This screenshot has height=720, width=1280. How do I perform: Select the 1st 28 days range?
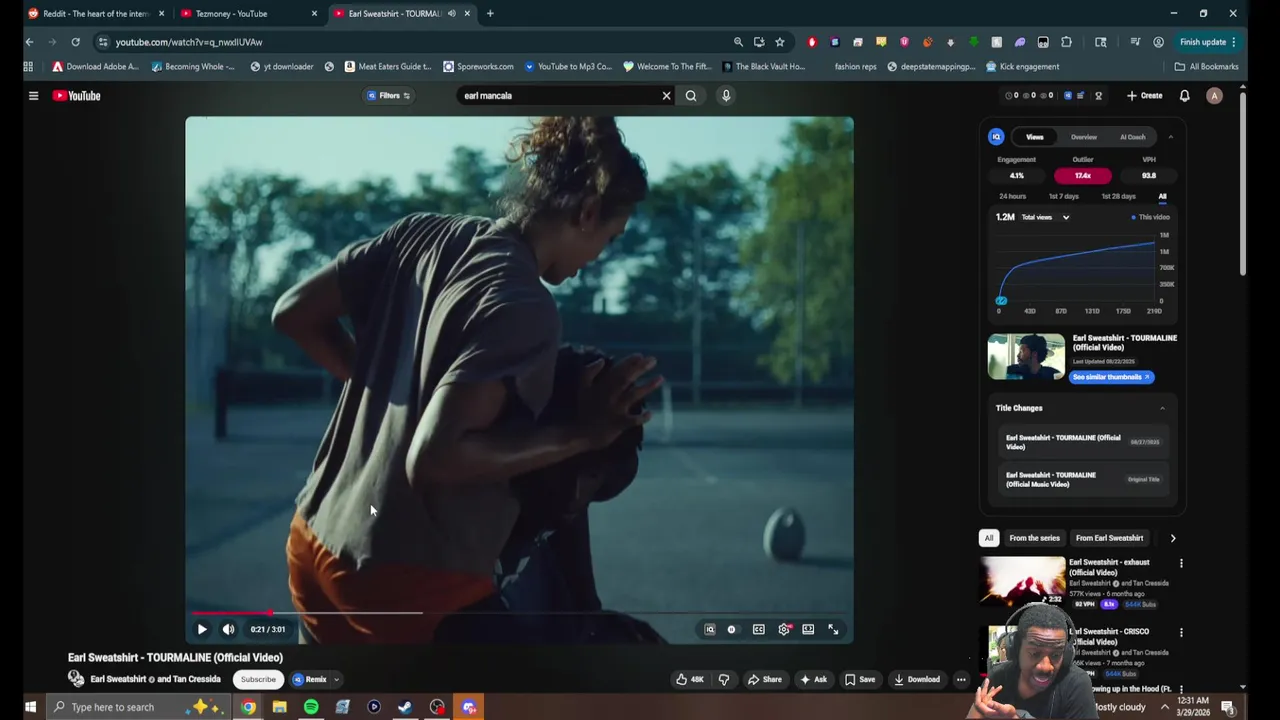tap(1118, 197)
